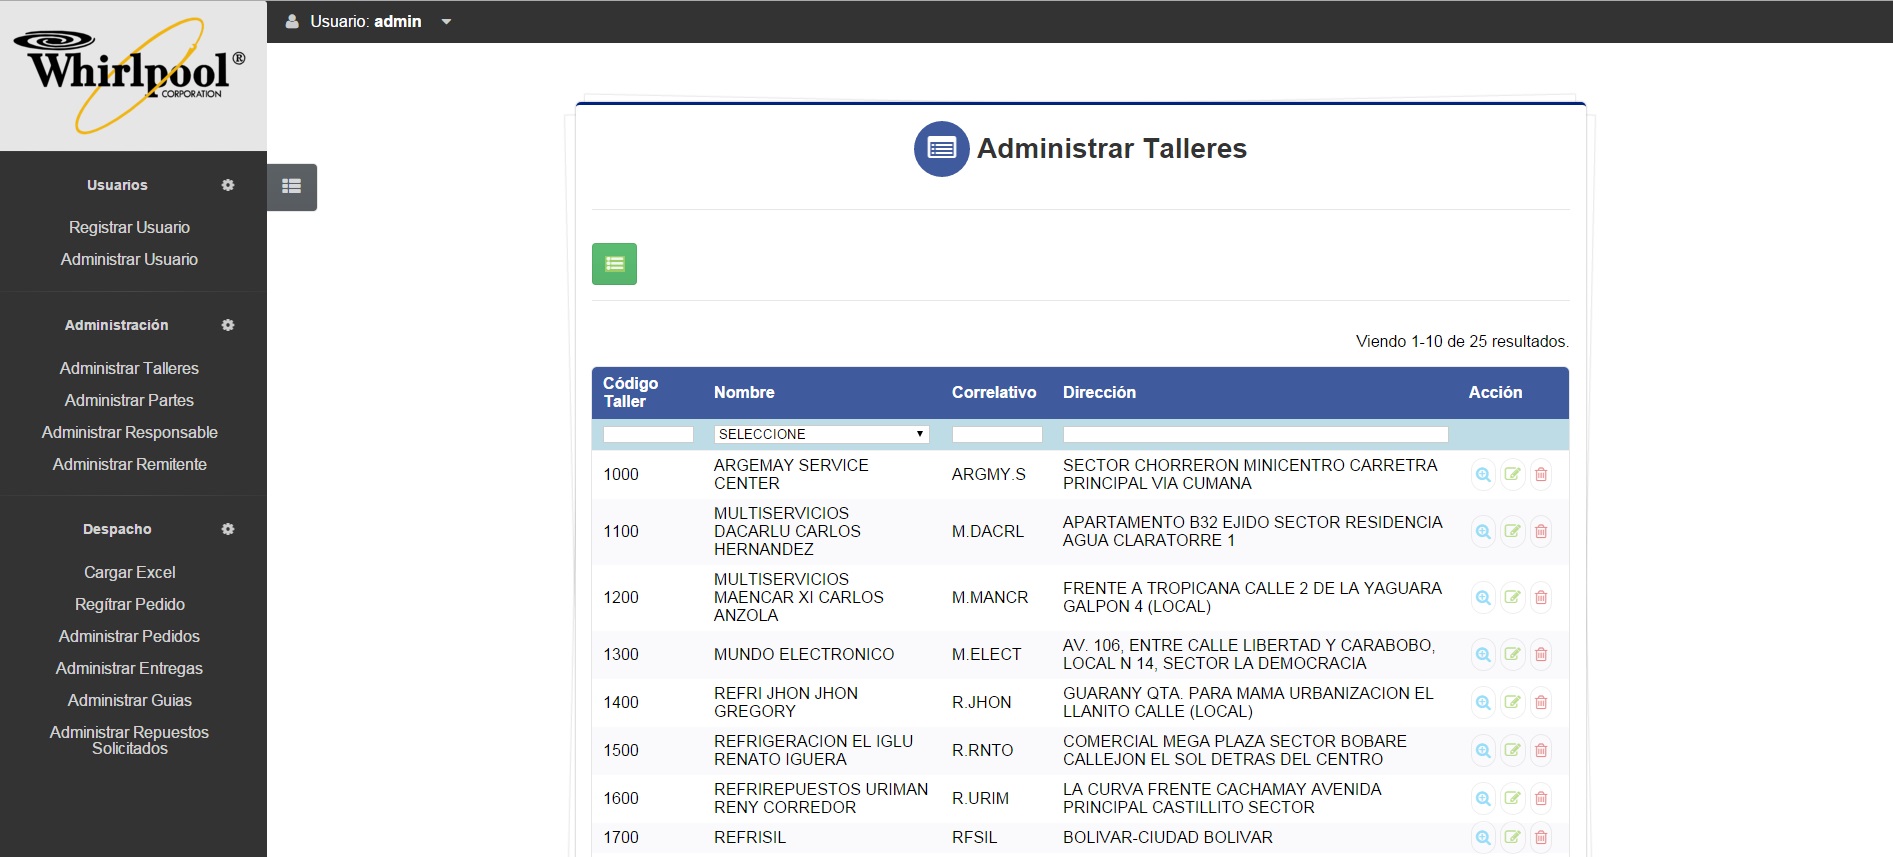Open Administrar Usuario menu item
The width and height of the screenshot is (1893, 857).
[x=129, y=259]
